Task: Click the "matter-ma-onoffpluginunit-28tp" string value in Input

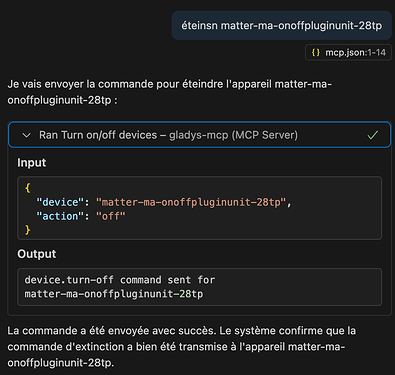Action: point(191,202)
